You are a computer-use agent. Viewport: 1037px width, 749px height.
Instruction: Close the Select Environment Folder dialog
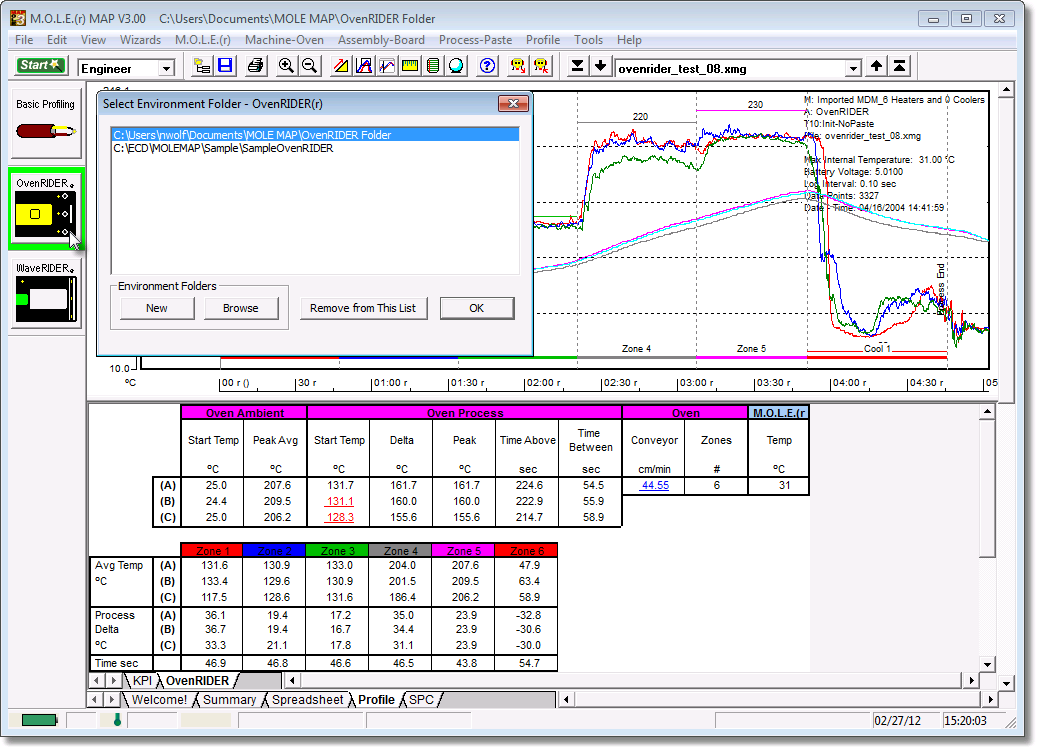click(513, 103)
